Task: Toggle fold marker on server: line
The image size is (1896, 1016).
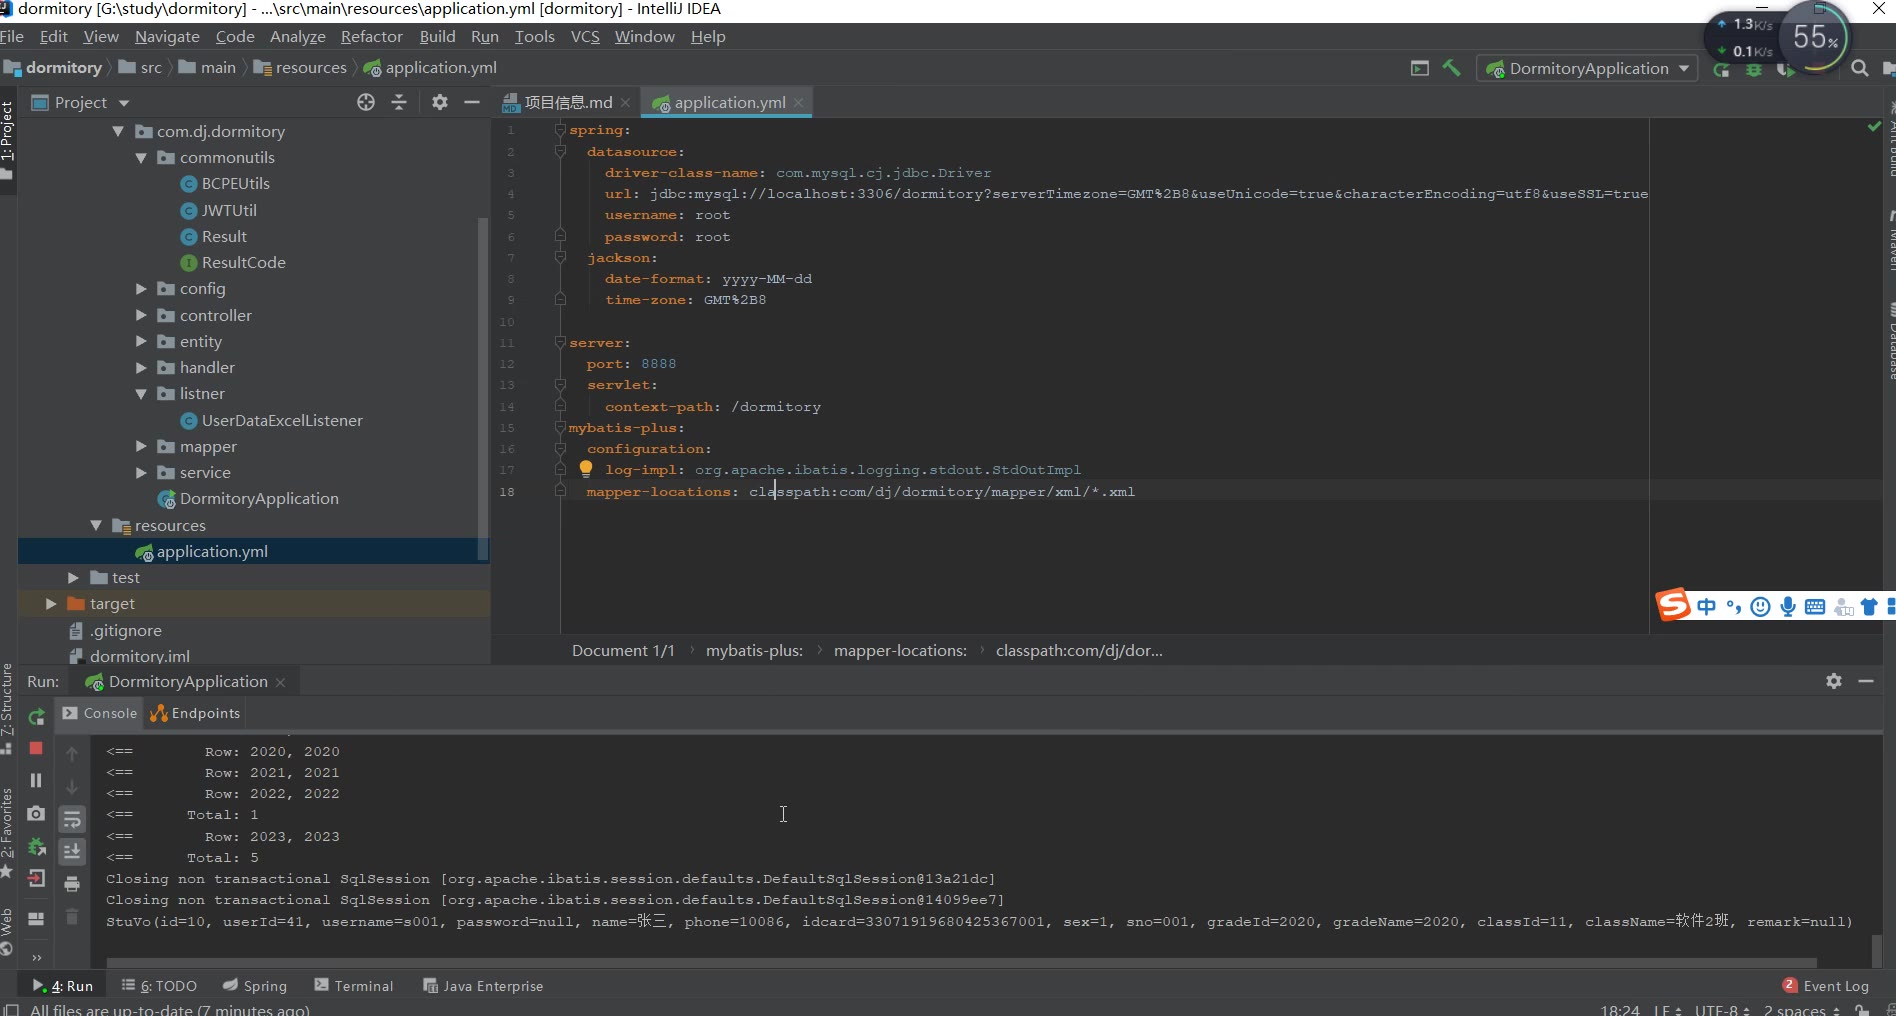Action: pos(560,343)
